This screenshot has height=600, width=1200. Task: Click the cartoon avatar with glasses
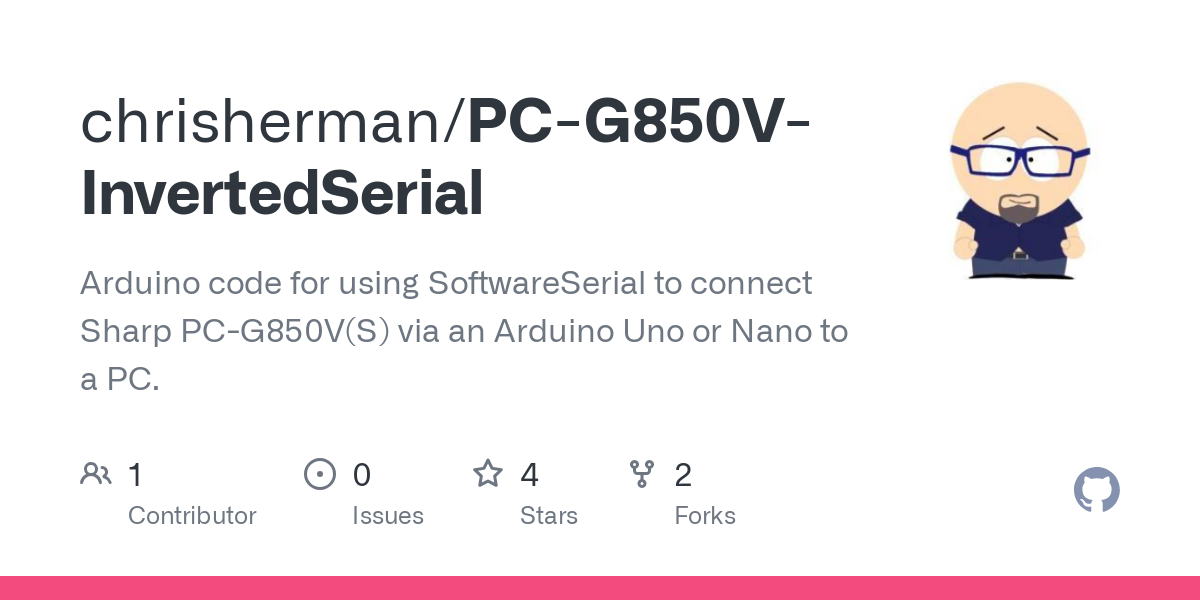tap(1019, 180)
